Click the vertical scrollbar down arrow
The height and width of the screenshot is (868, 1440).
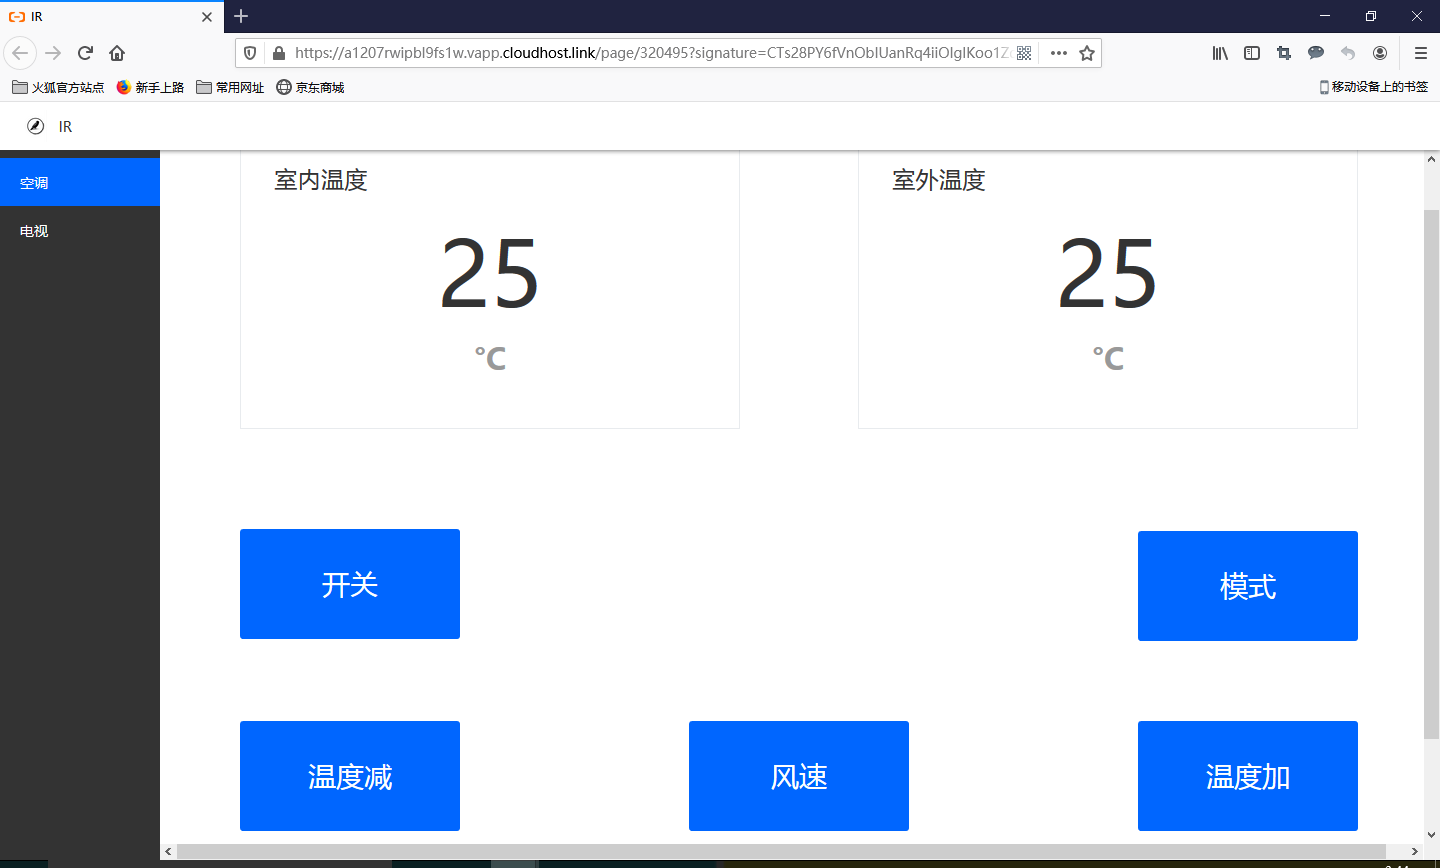coord(1431,834)
